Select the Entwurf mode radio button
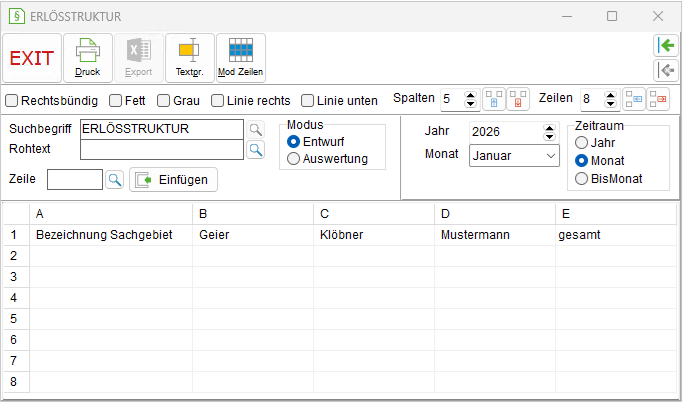This screenshot has width=683, height=402. point(294,142)
